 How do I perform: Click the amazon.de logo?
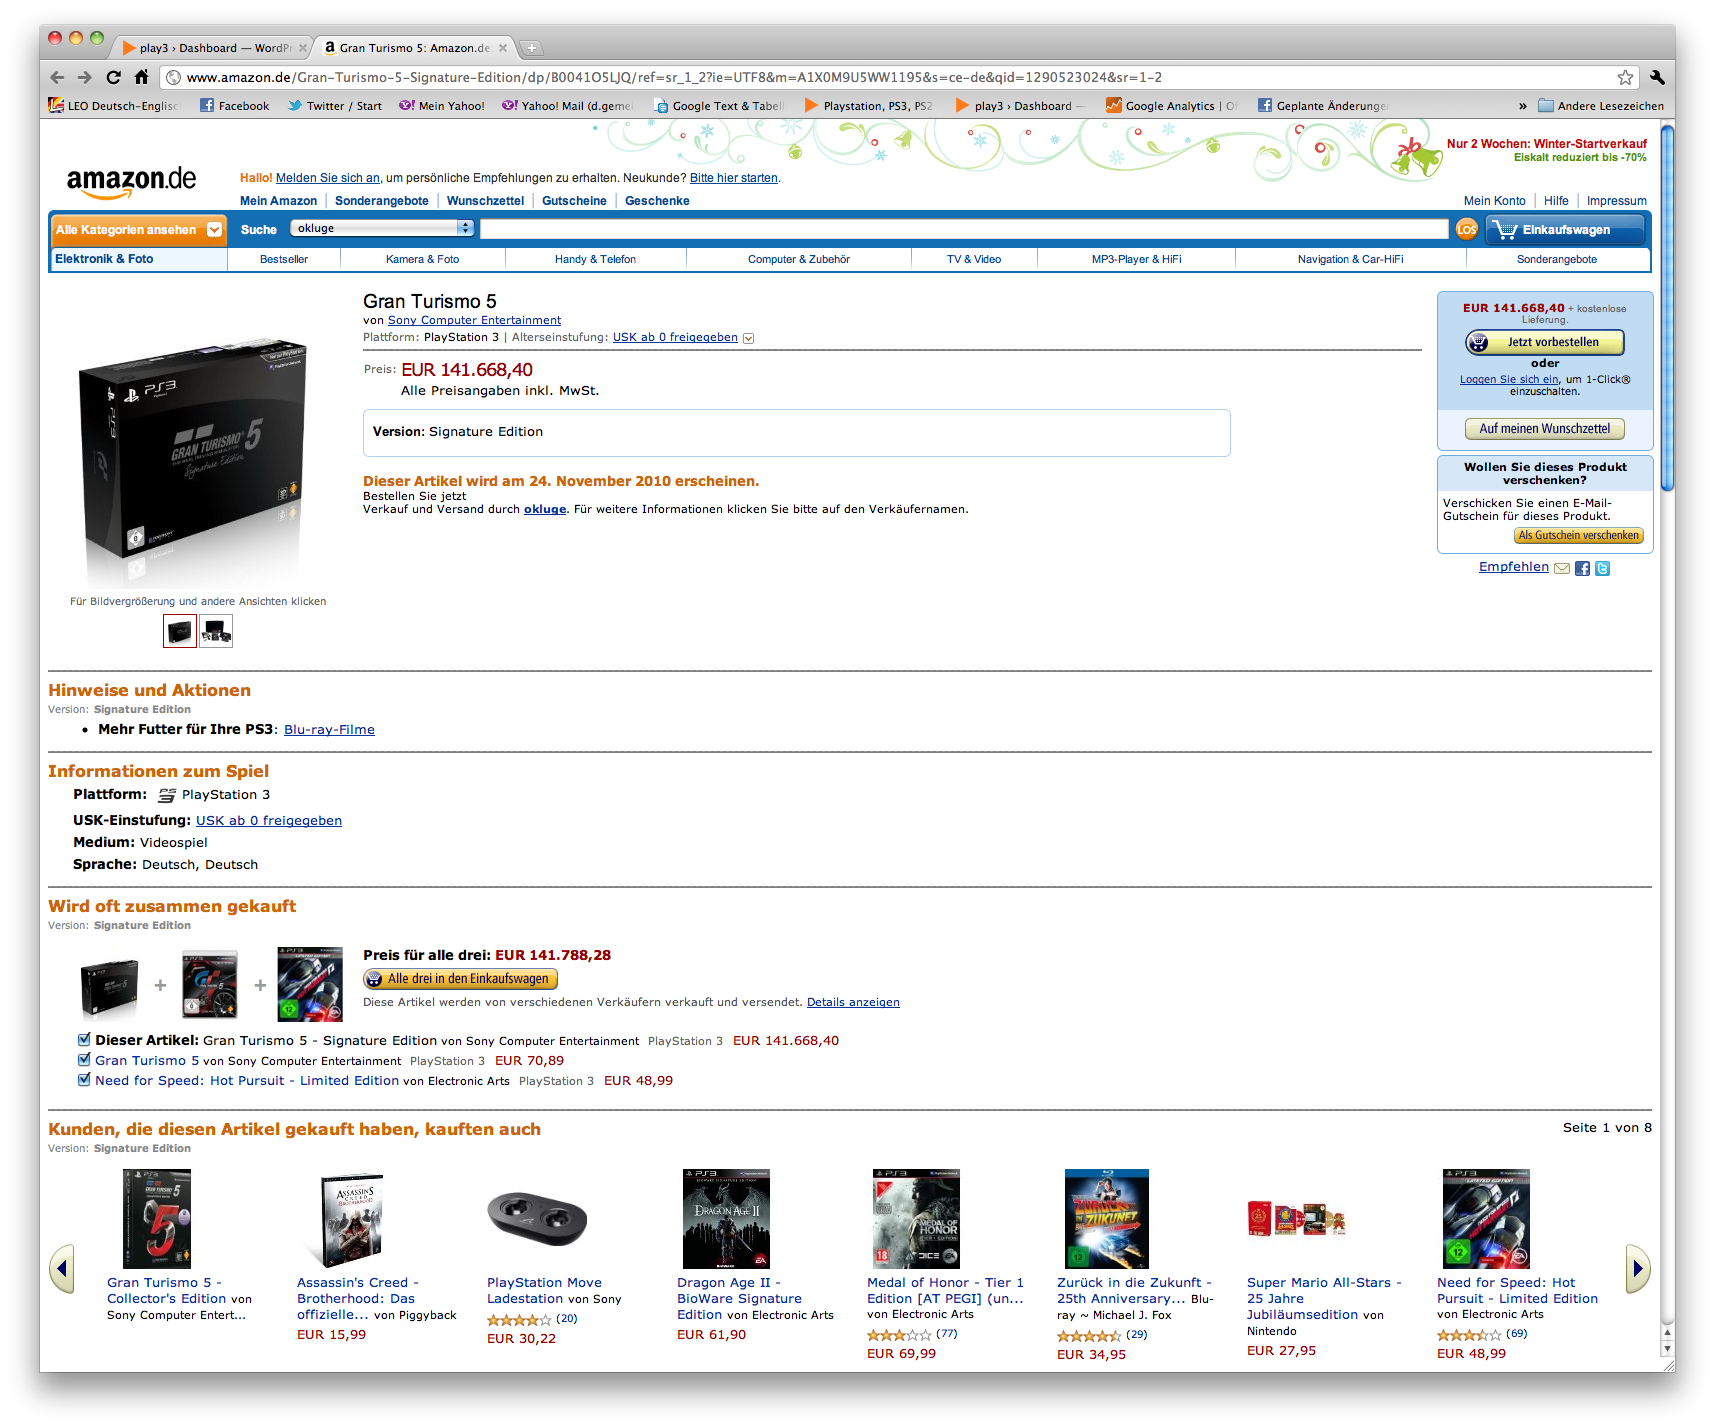[132, 182]
